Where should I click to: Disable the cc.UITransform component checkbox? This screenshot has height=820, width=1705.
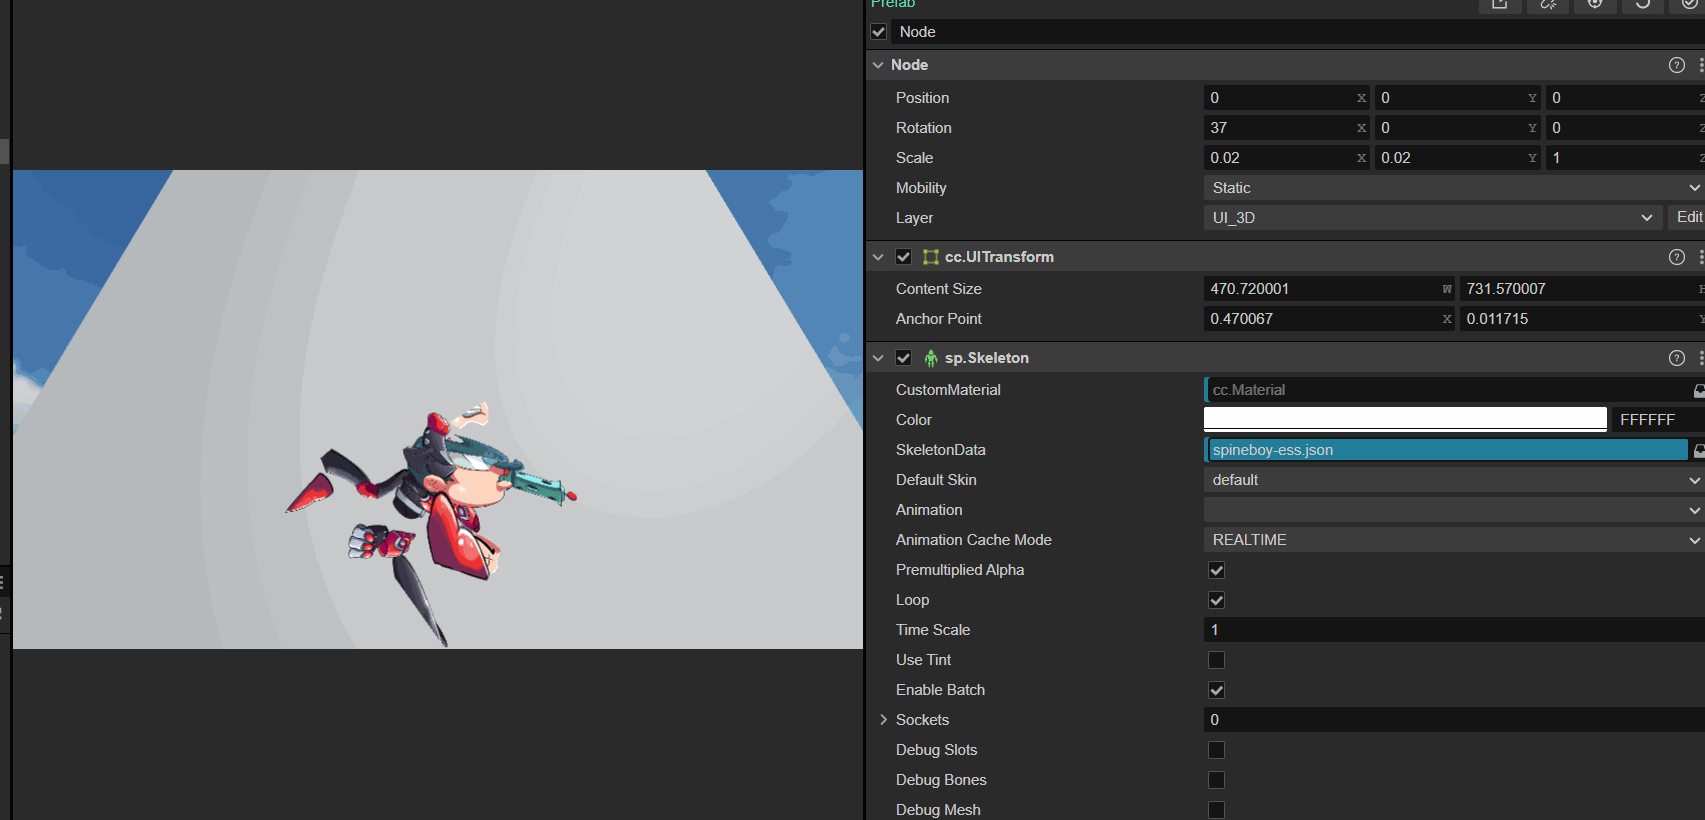tap(904, 257)
